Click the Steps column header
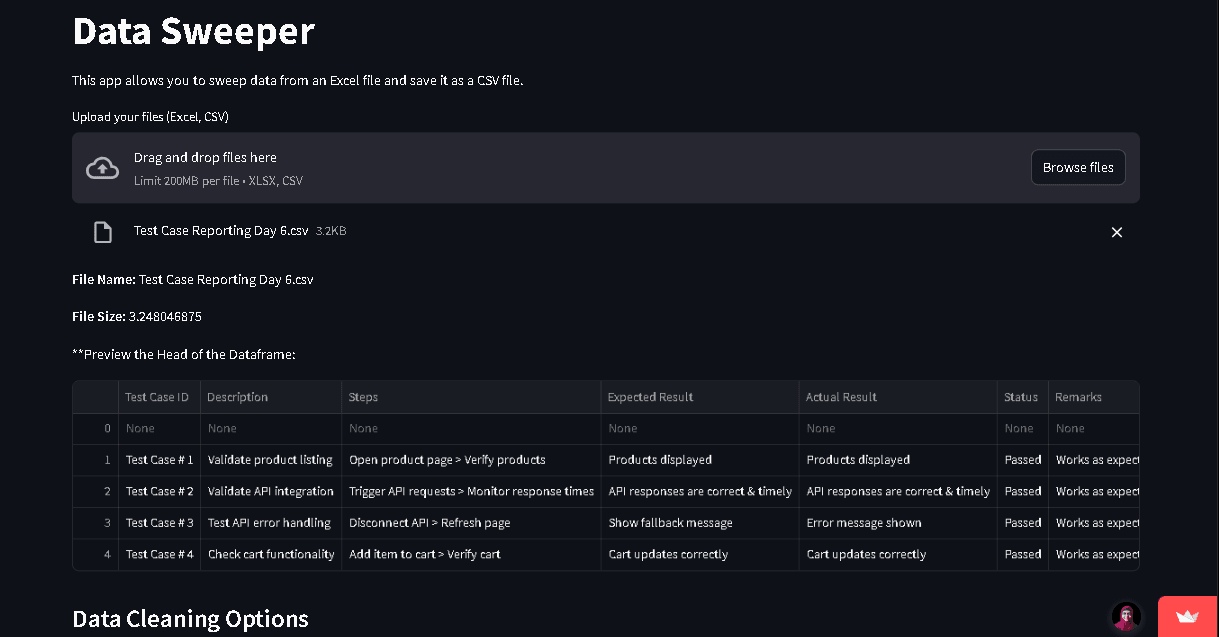Screen dimensions: 1219x637 pyautogui.click(x=471, y=397)
